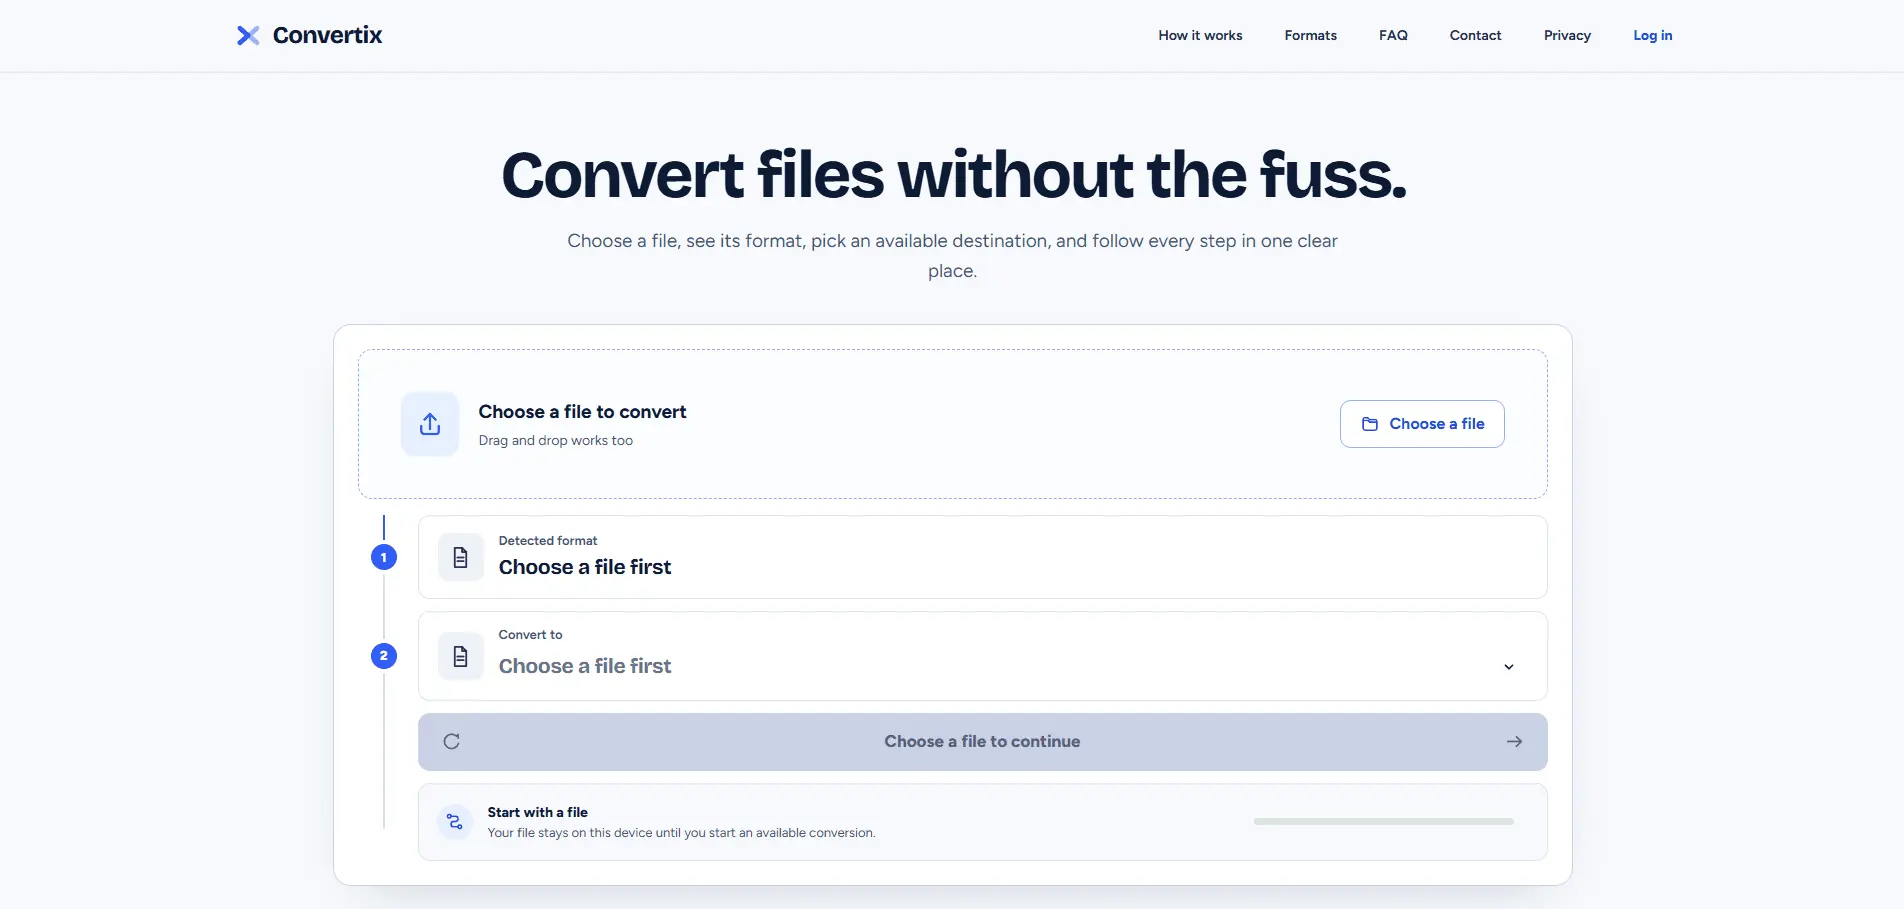Image resolution: width=1904 pixels, height=909 pixels.
Task: Open the How it works nav item
Action: 1200,35
